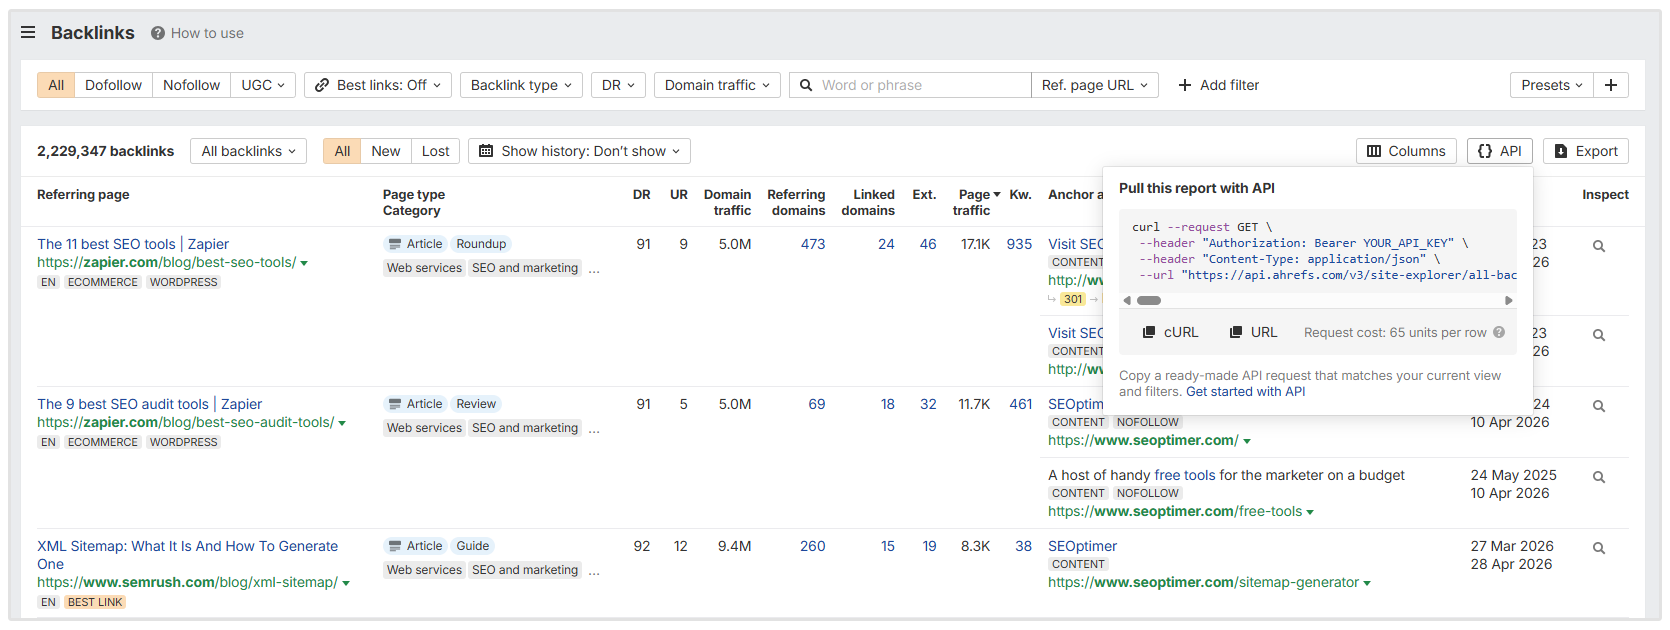
Task: Open The 9 best SEO audit tools link
Action: (x=150, y=404)
